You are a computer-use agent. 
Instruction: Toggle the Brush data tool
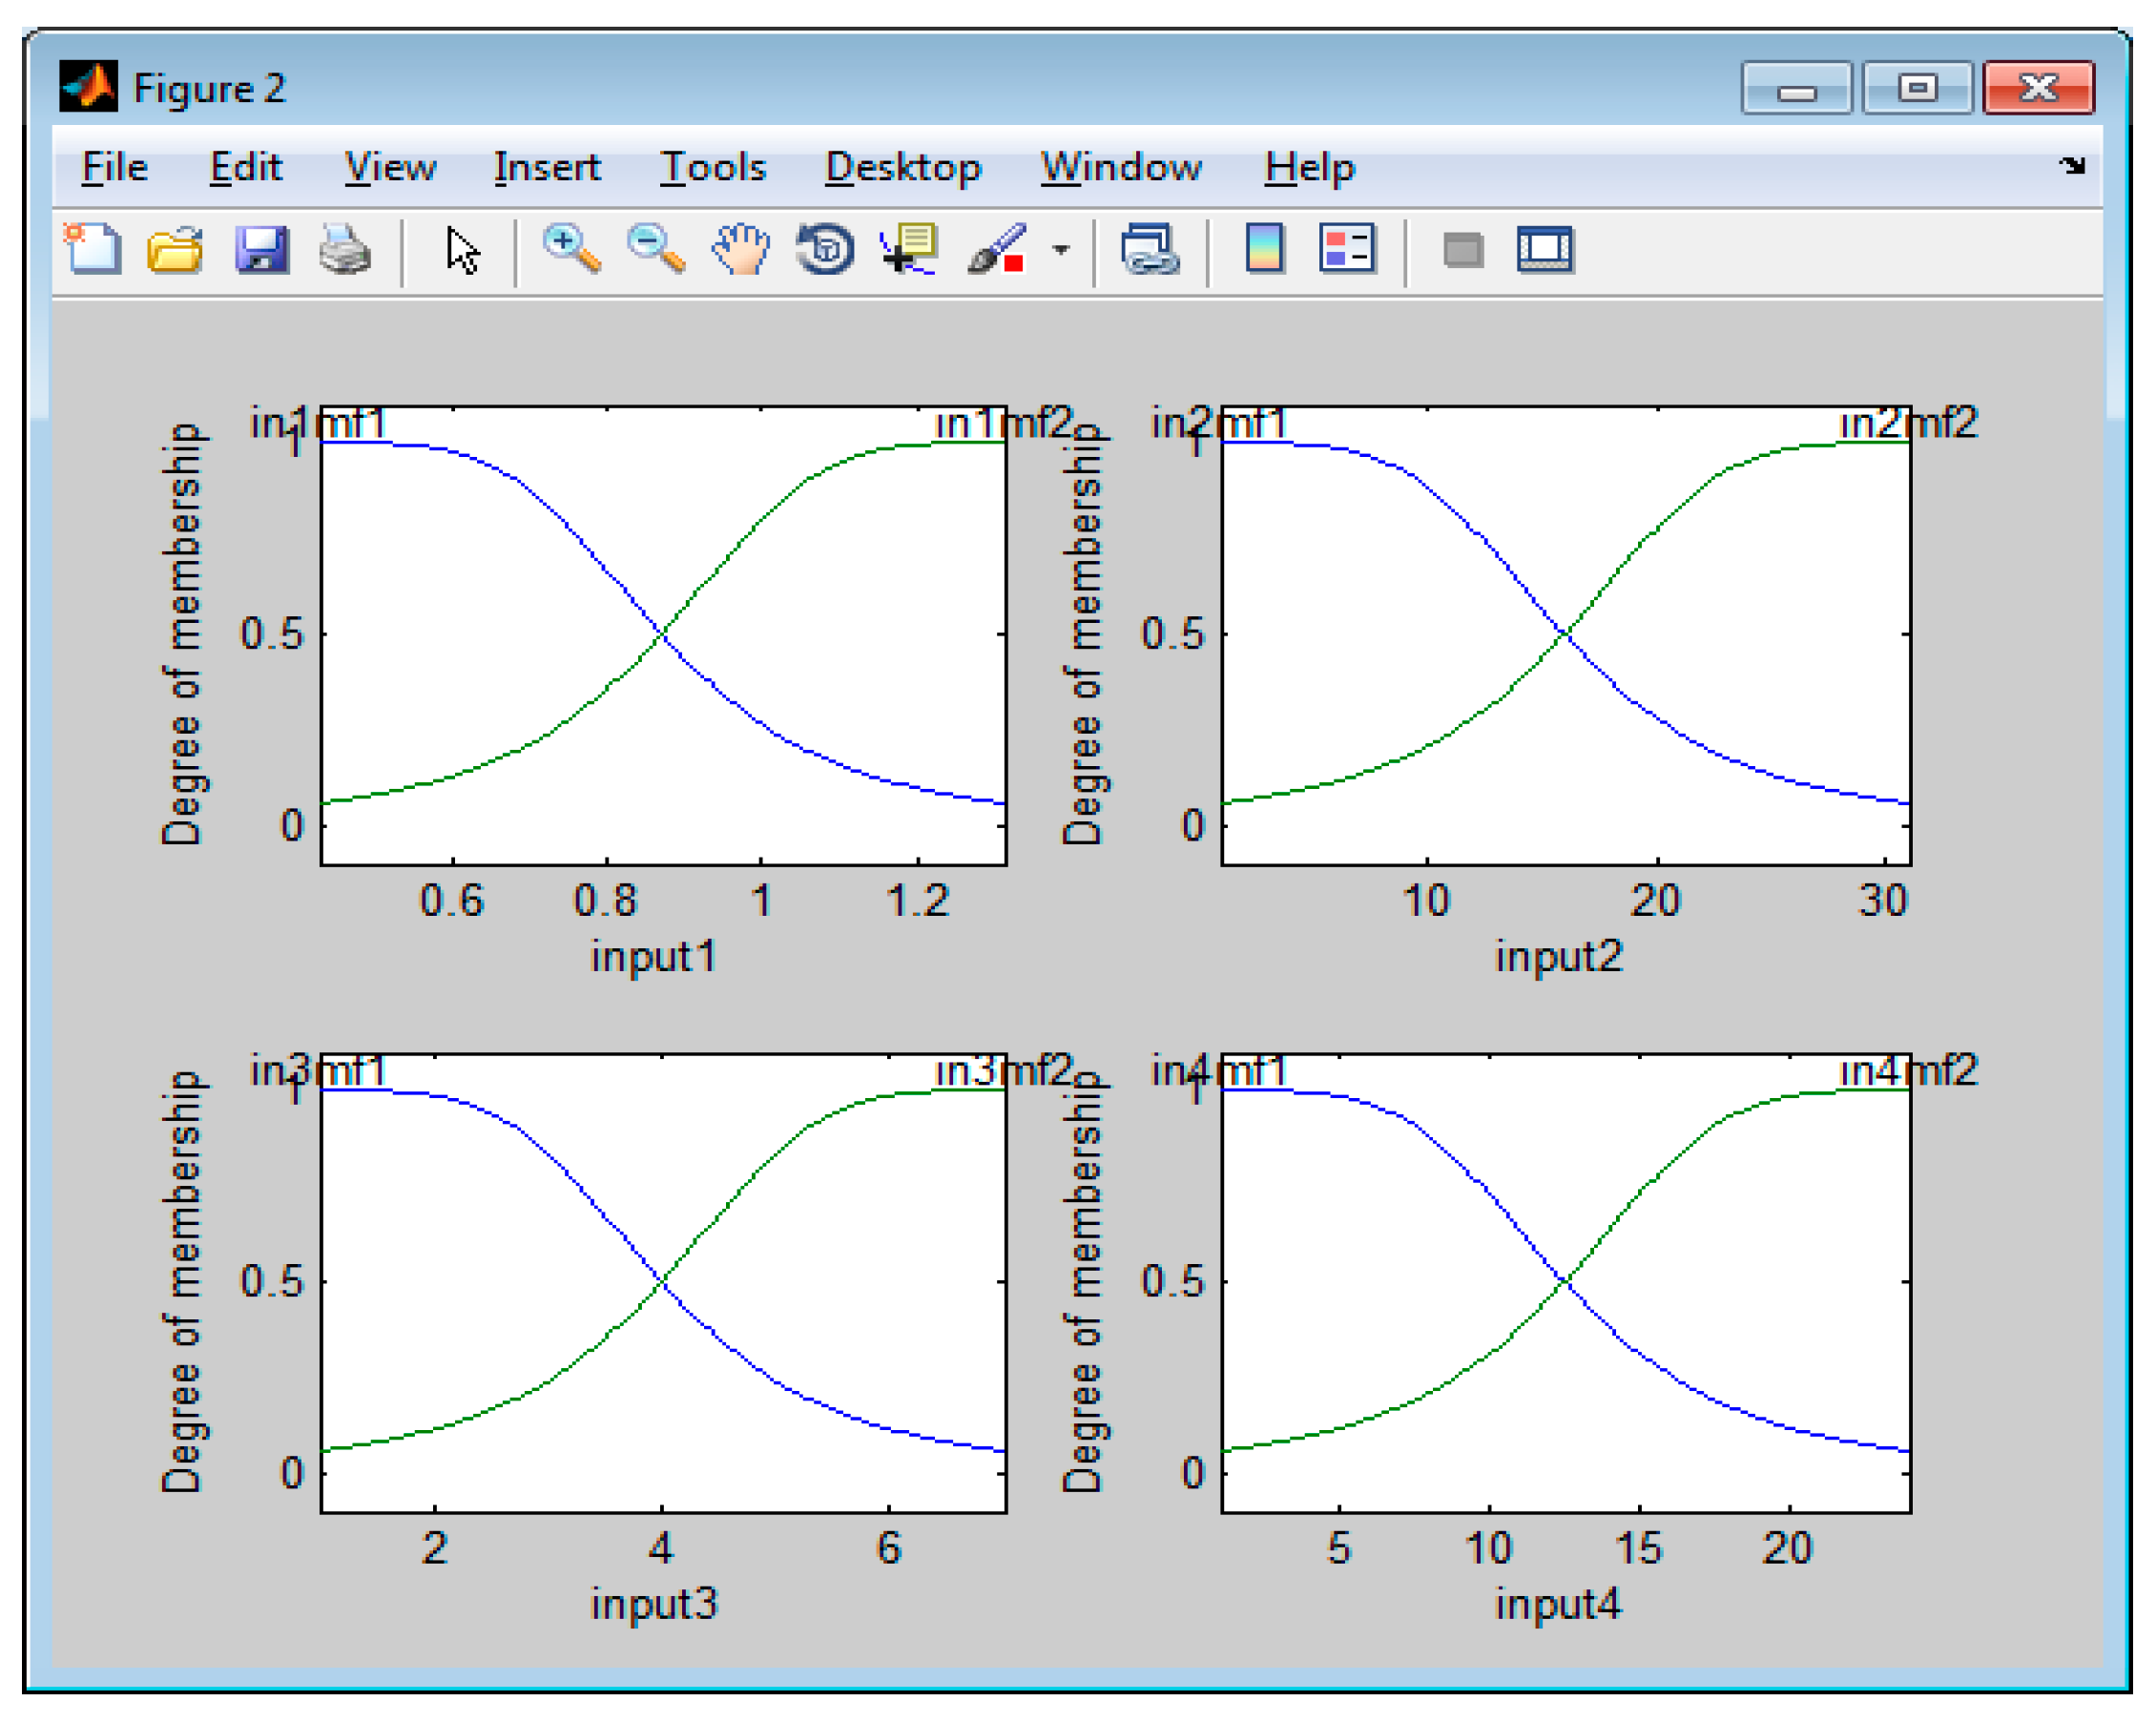click(997, 249)
